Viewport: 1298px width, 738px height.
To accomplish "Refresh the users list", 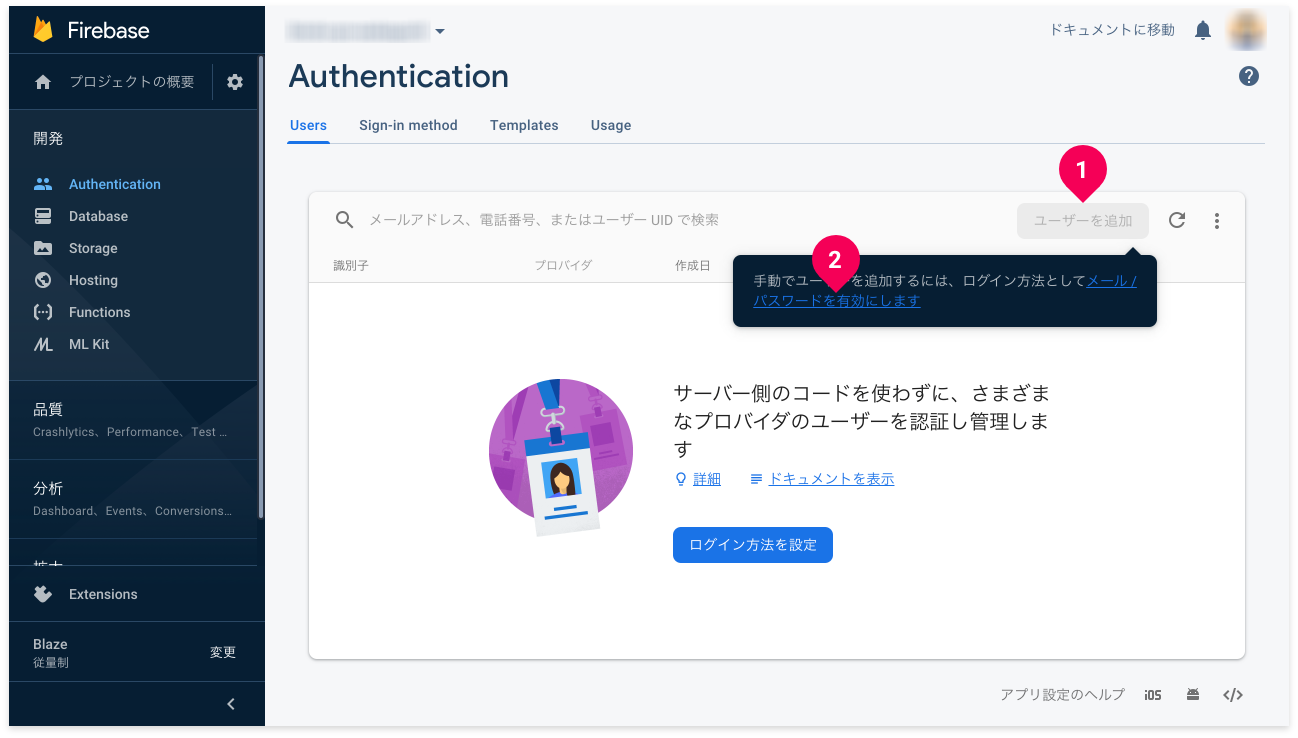I will [1177, 220].
